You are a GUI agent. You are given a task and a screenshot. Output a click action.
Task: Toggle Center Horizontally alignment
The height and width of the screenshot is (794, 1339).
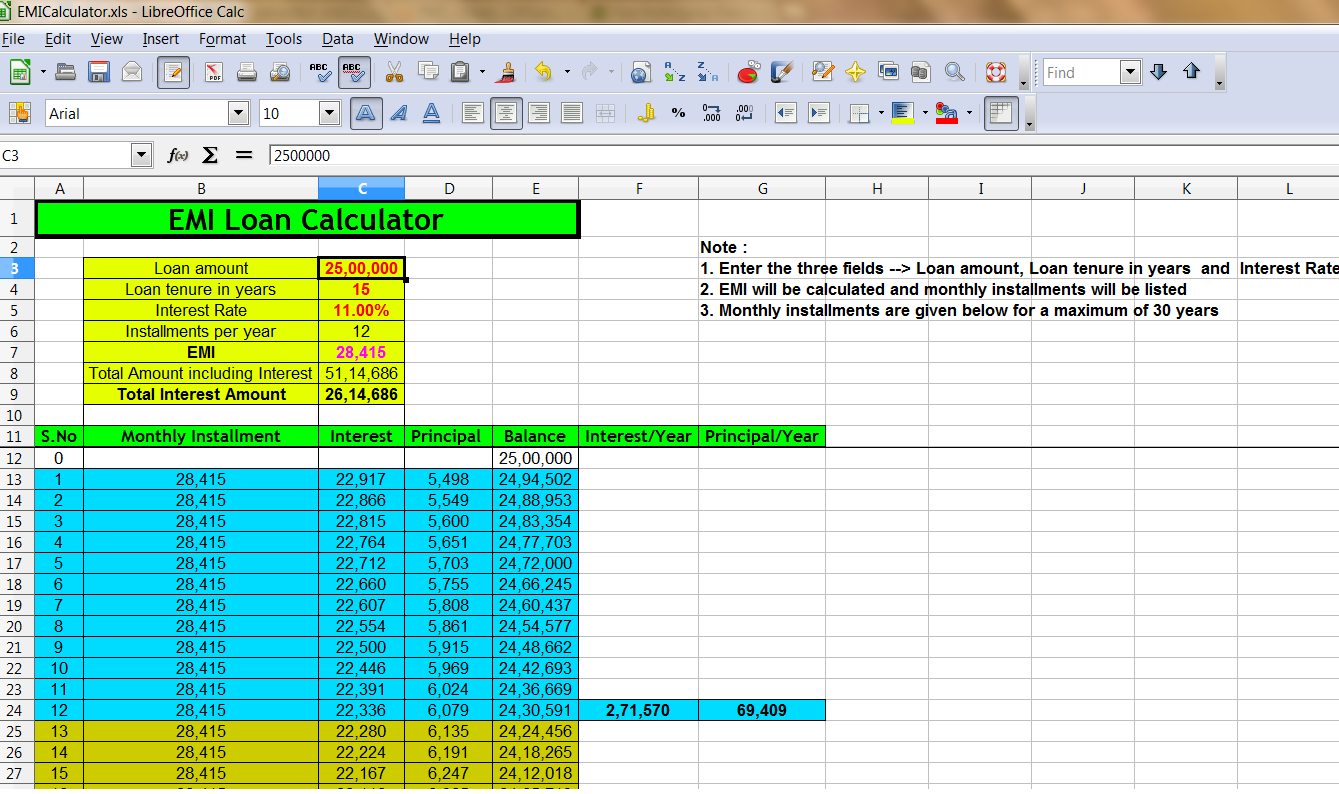(x=506, y=113)
